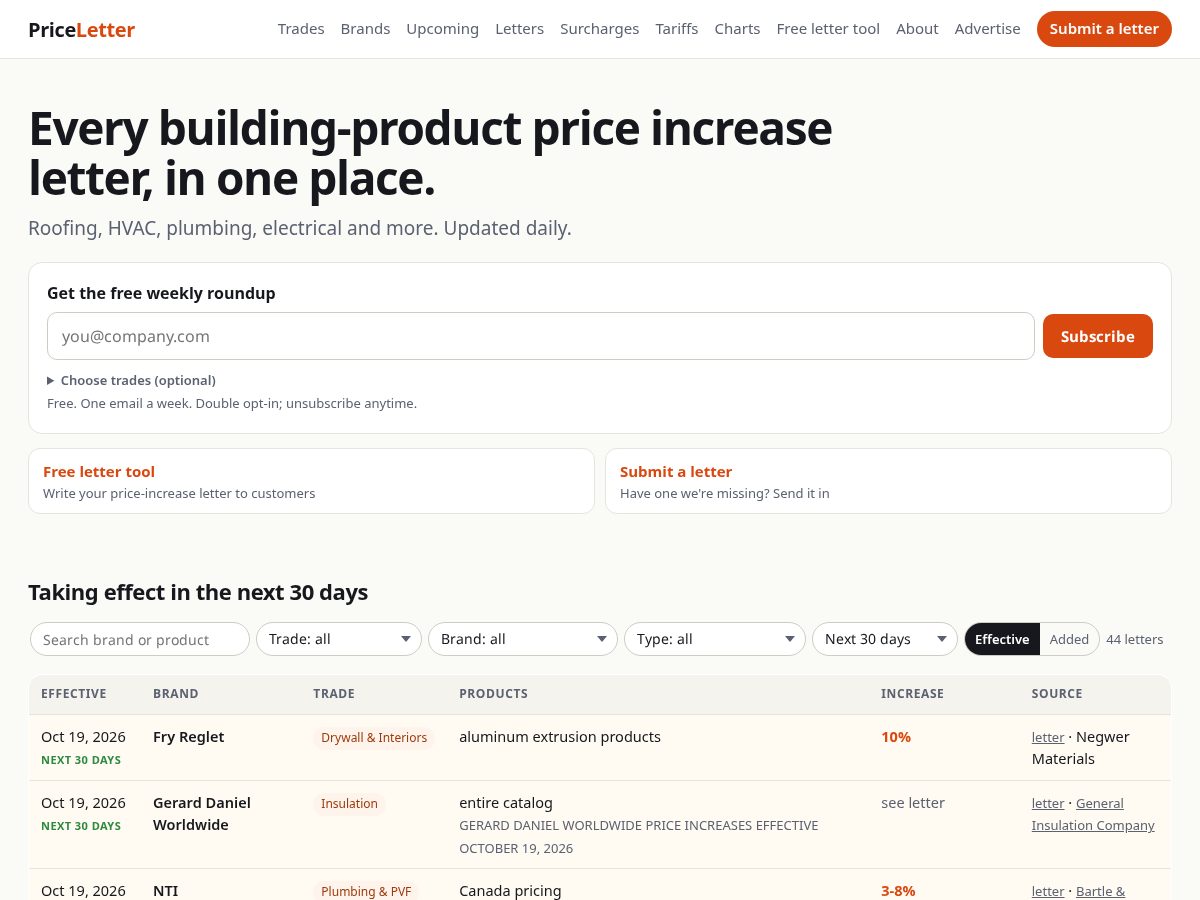Click the 44 letters count
This screenshot has height=900, width=1200.
[1135, 639]
